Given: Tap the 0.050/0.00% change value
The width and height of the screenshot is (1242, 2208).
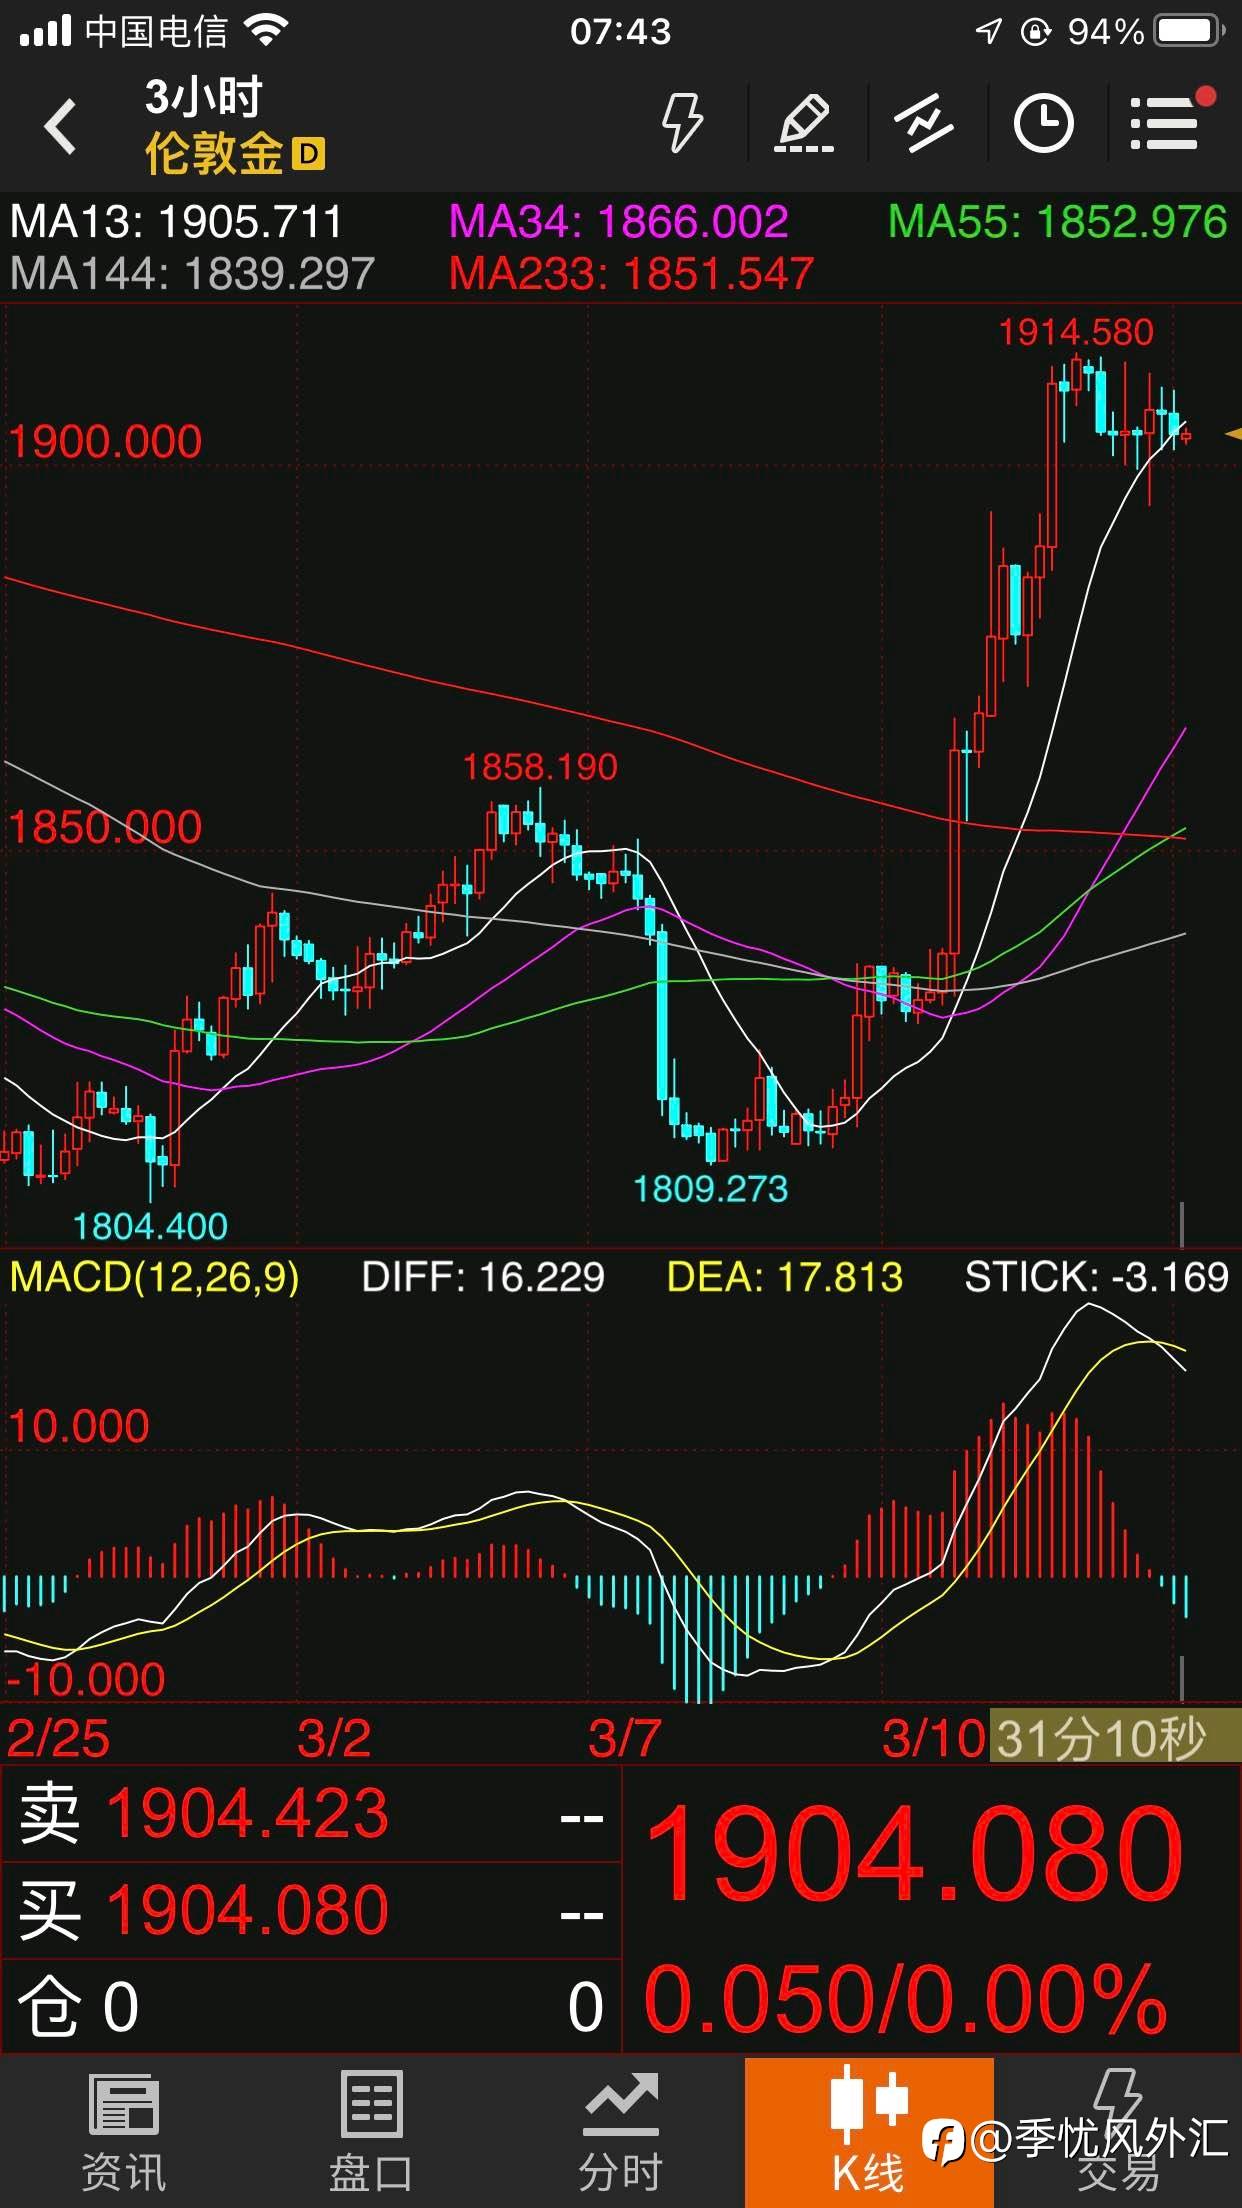Looking at the screenshot, I should click(906, 2000).
